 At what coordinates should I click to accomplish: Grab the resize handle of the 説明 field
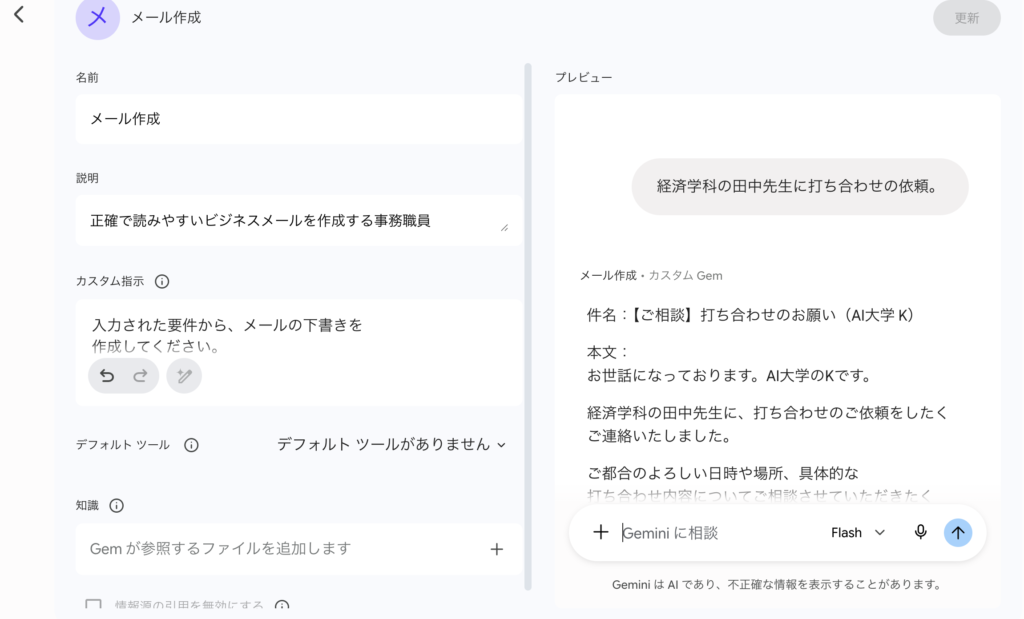pos(504,227)
